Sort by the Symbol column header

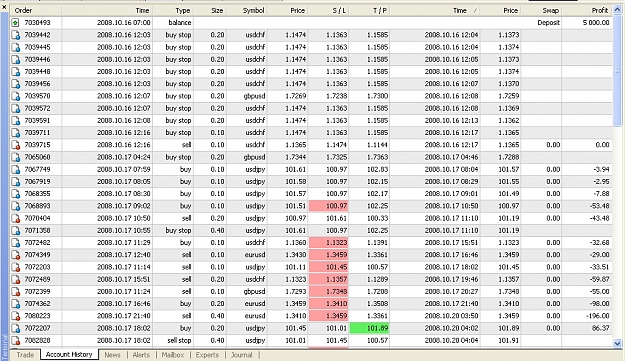point(247,10)
